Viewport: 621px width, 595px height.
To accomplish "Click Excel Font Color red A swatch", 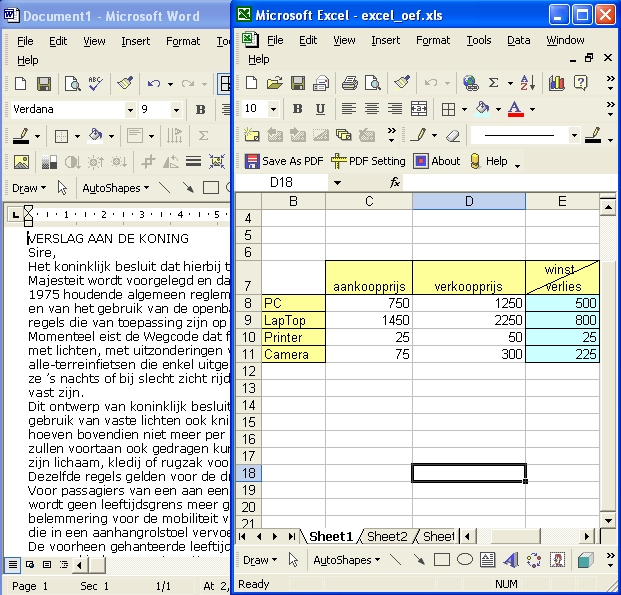I will coord(516,109).
